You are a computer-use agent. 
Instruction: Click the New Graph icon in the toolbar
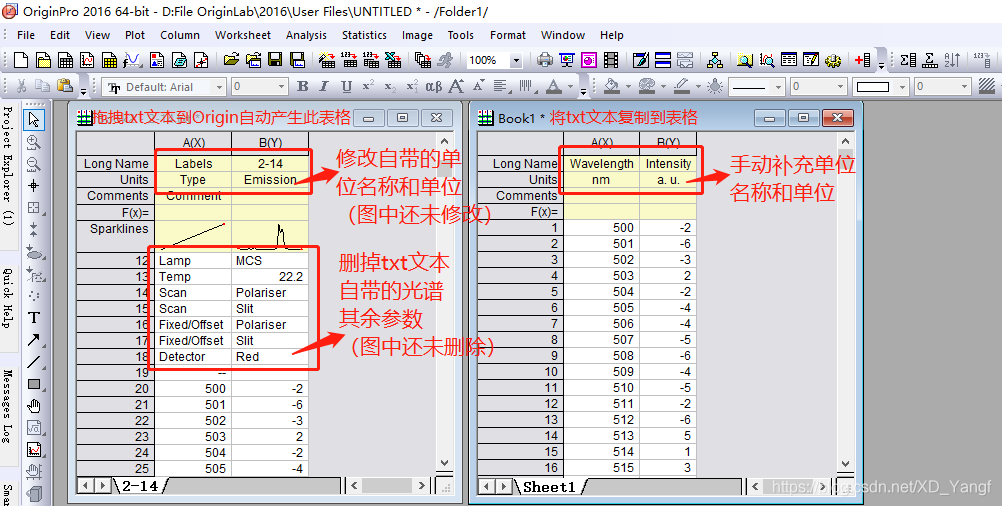(88, 61)
